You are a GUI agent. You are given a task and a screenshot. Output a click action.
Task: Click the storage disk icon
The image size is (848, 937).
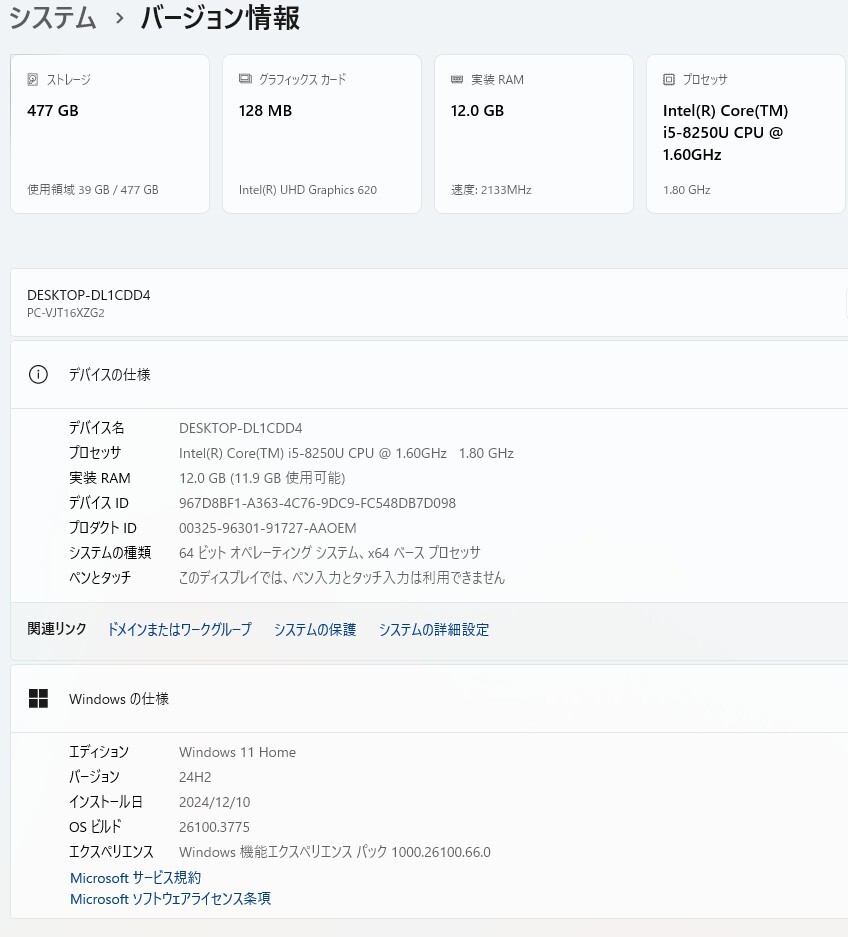[x=33, y=79]
